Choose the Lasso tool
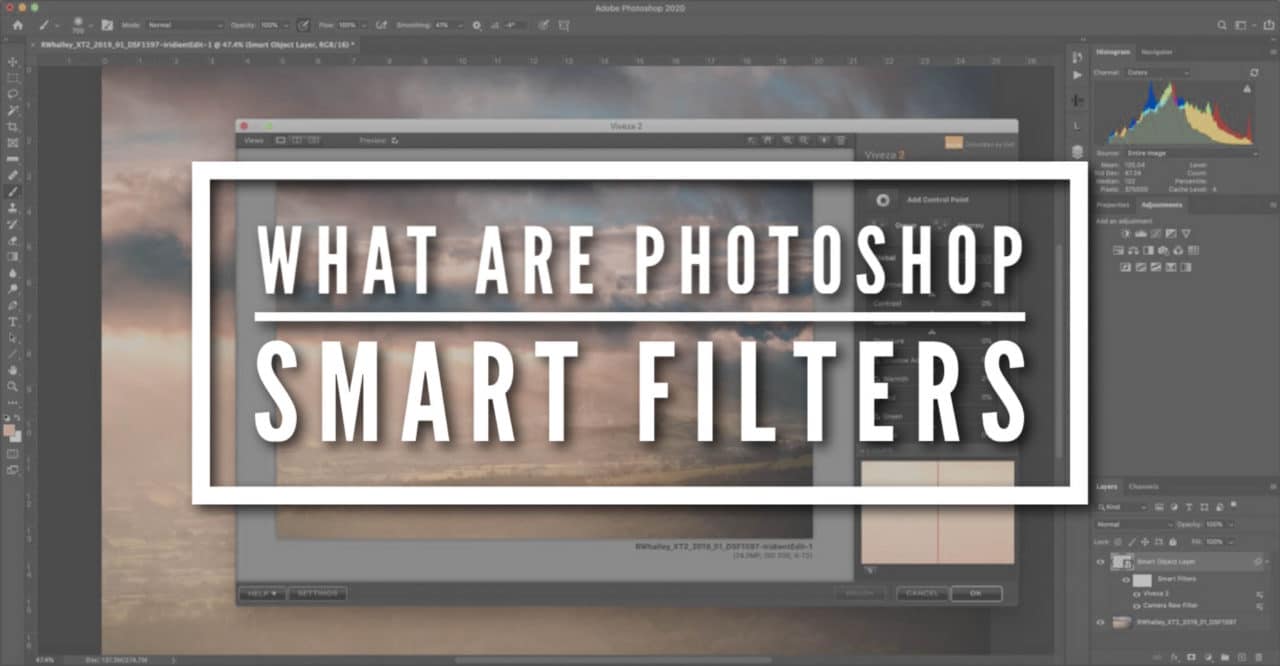Image resolution: width=1280 pixels, height=666 pixels. 14,91
